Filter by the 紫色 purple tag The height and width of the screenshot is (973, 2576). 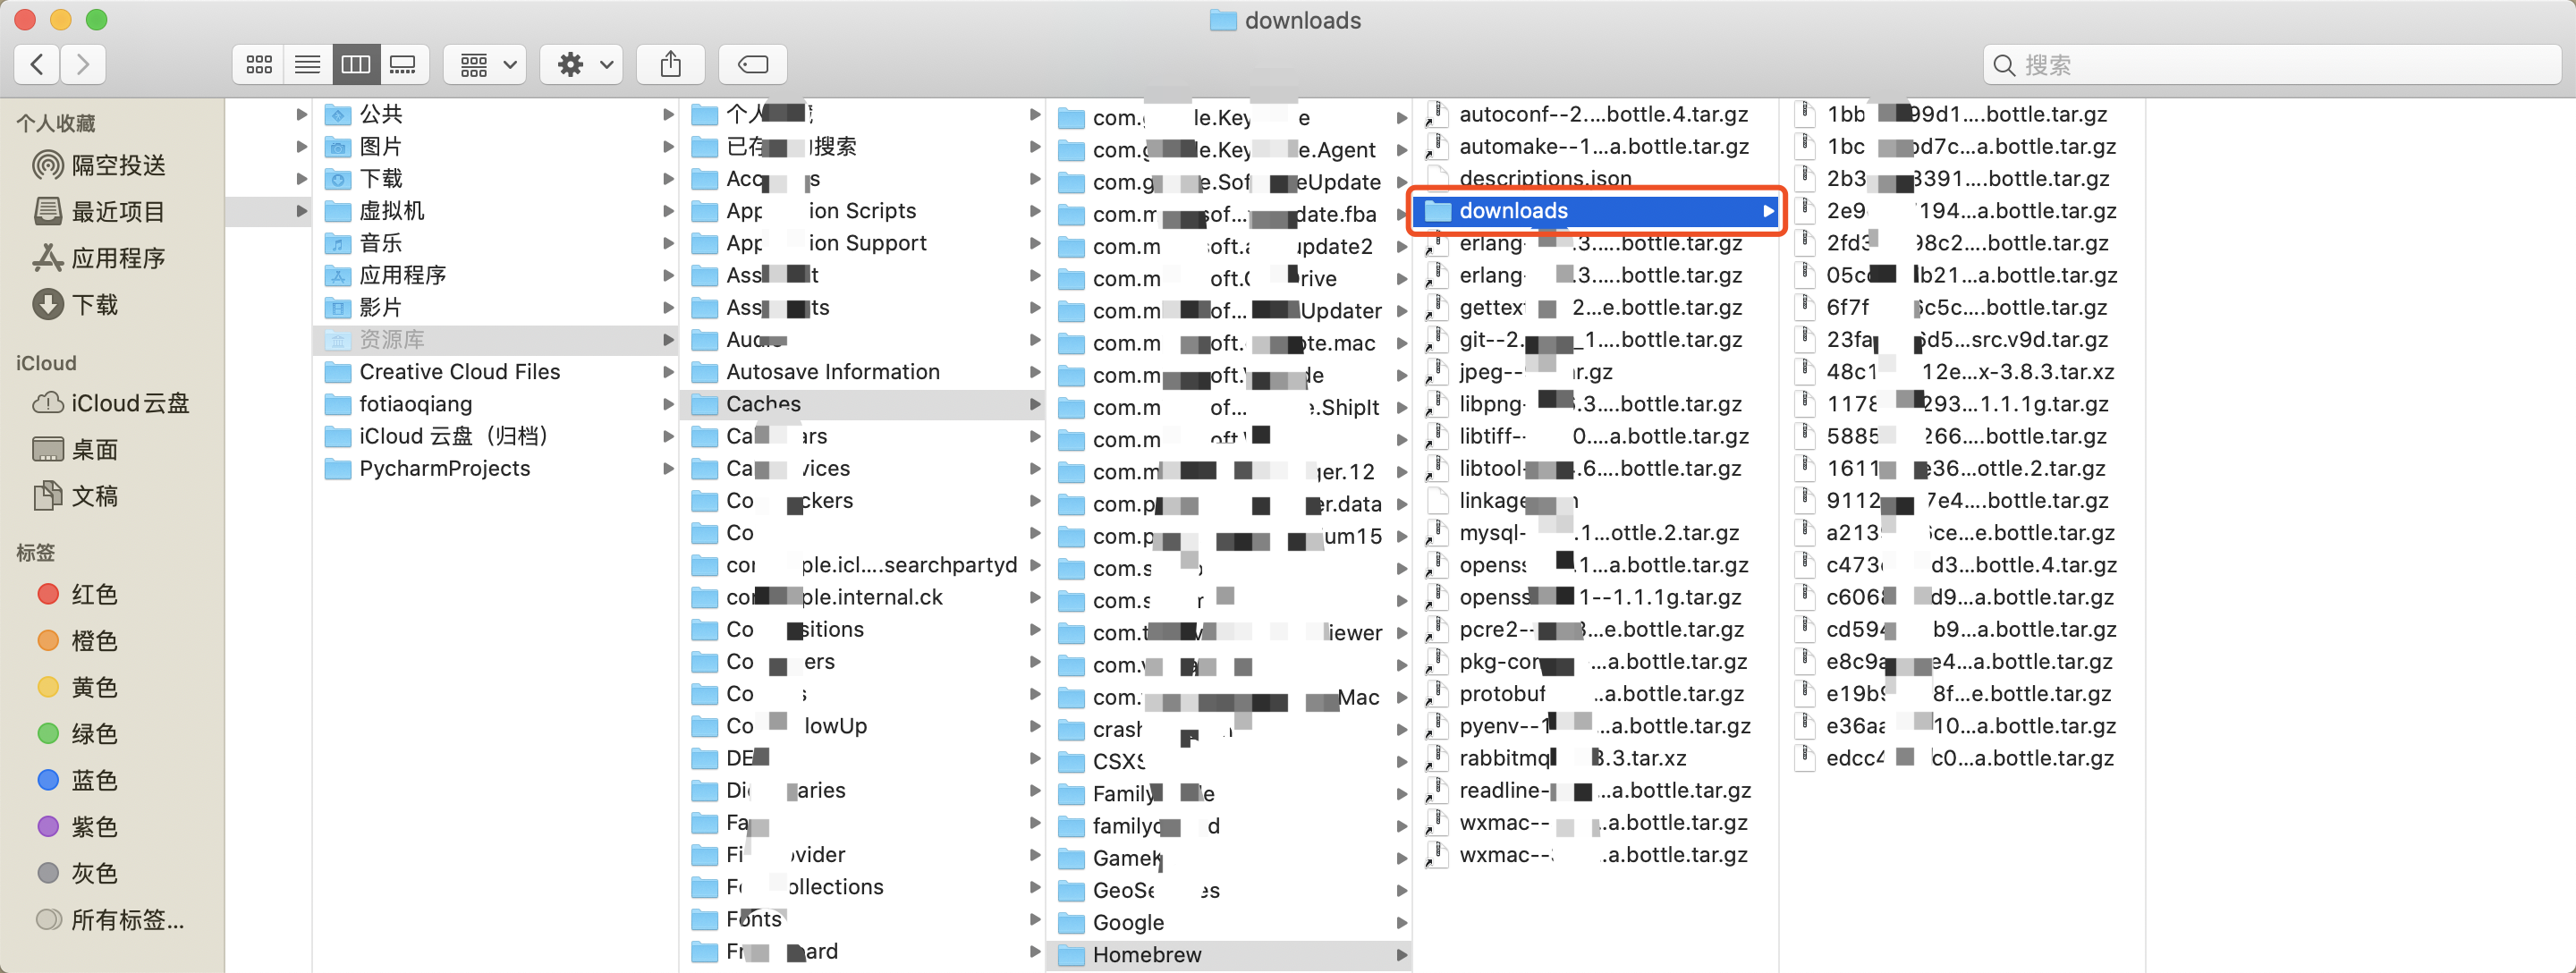78,827
